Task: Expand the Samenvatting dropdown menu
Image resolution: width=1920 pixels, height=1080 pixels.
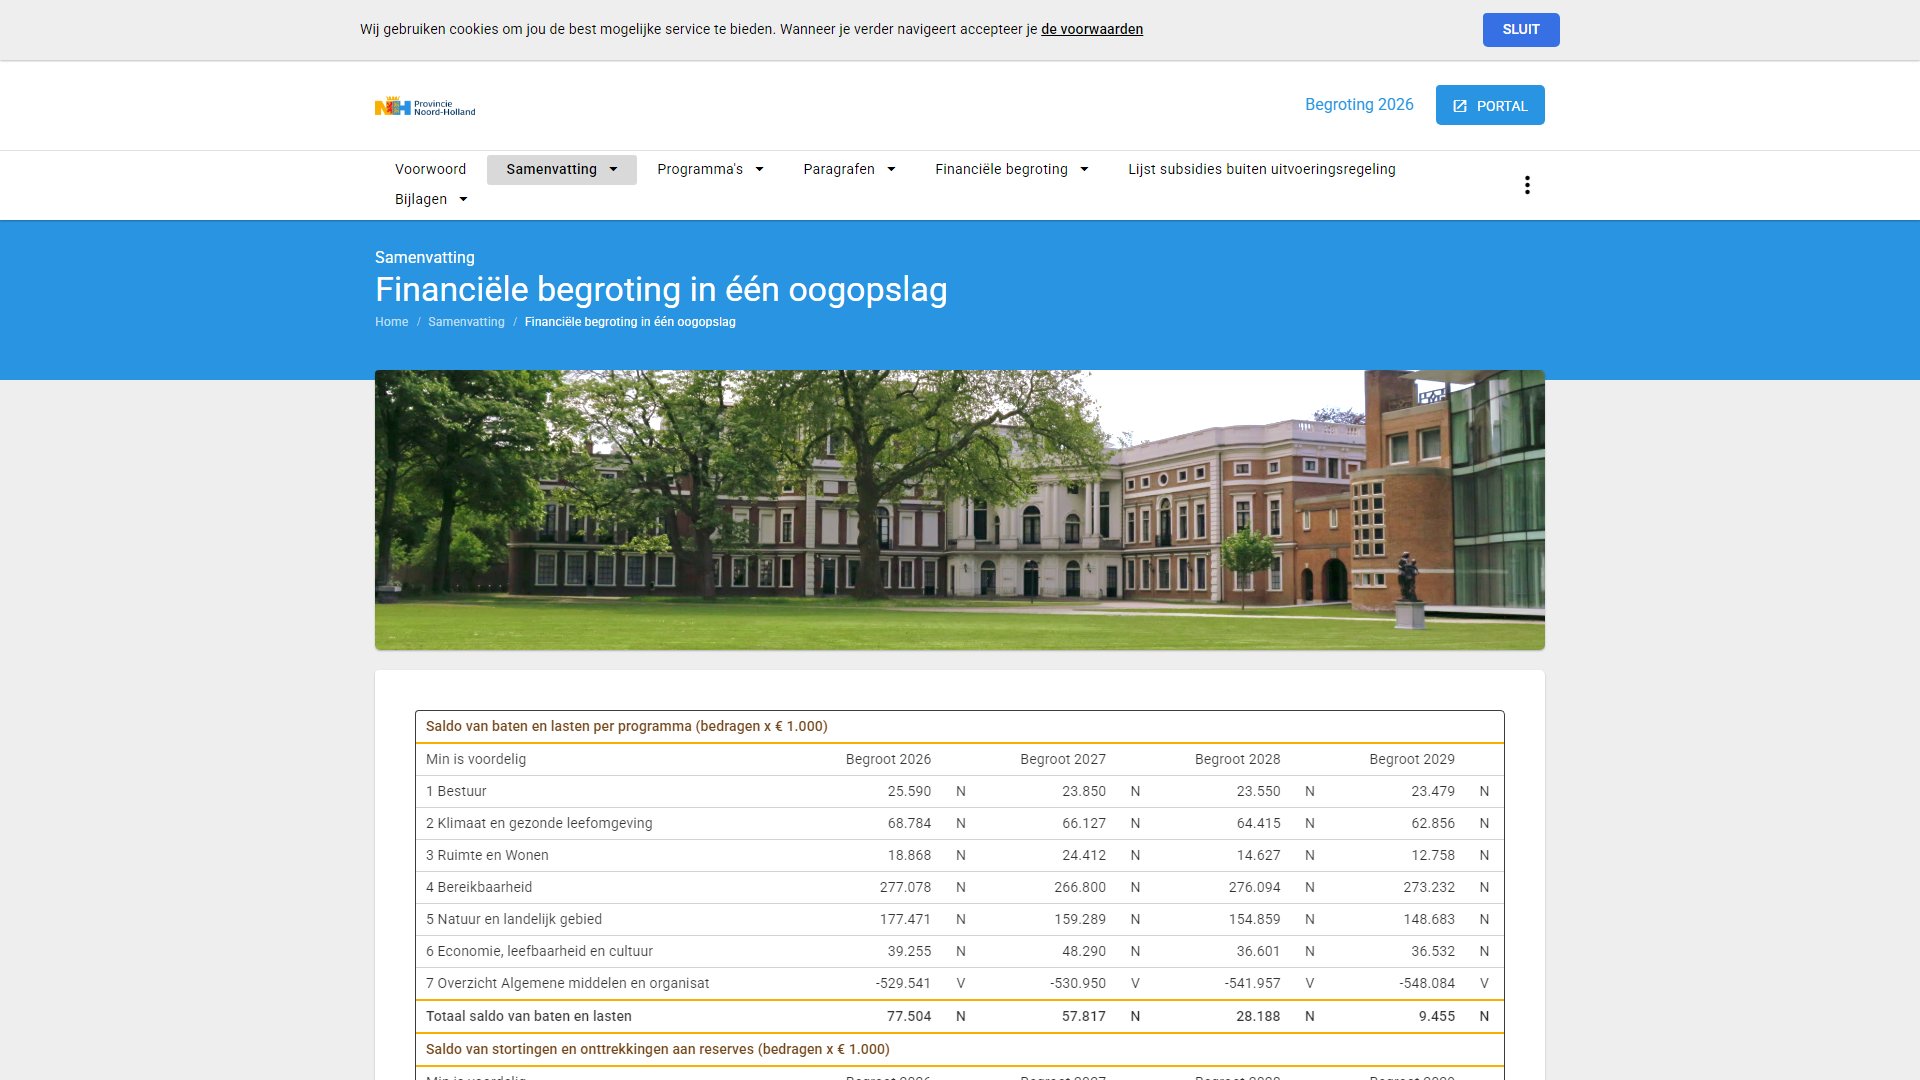Action: 561,170
